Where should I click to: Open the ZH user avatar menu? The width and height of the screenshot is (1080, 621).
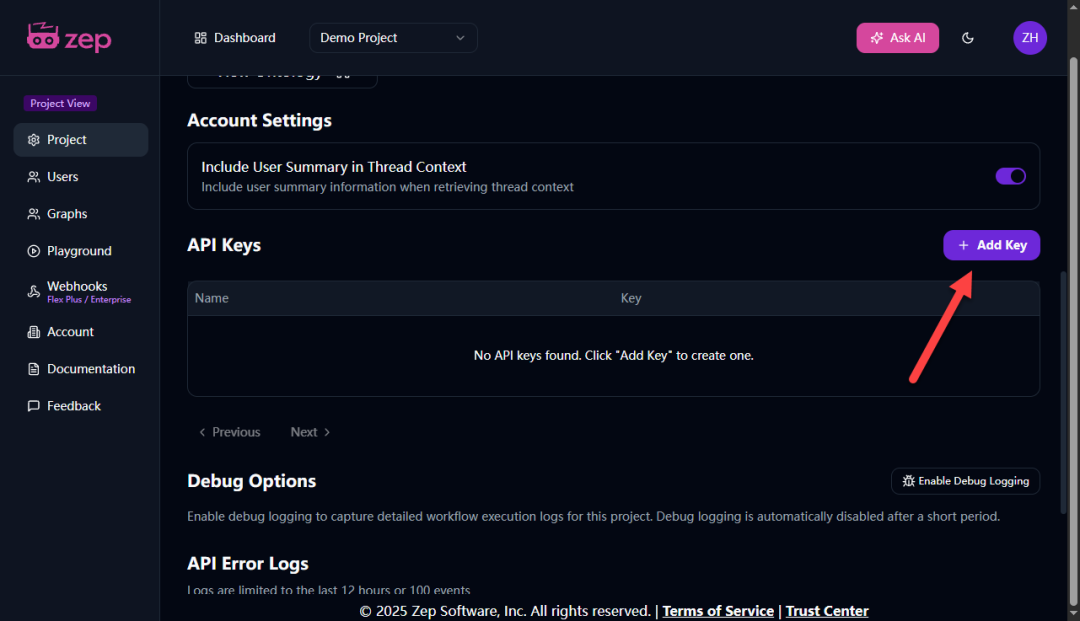pos(1029,38)
